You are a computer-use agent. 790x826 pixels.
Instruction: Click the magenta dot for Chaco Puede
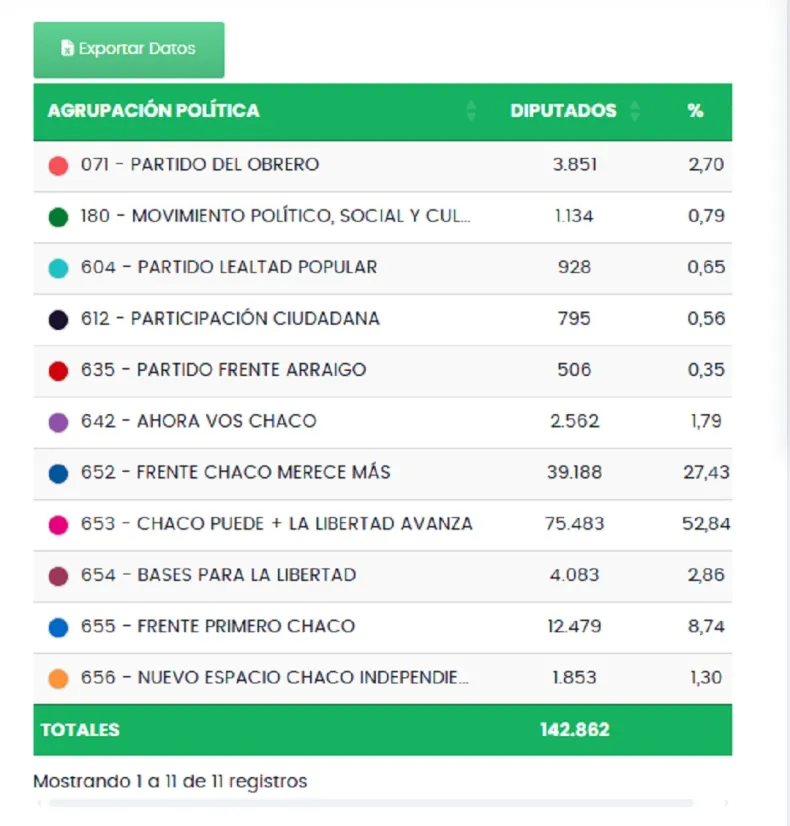[x=58, y=524]
